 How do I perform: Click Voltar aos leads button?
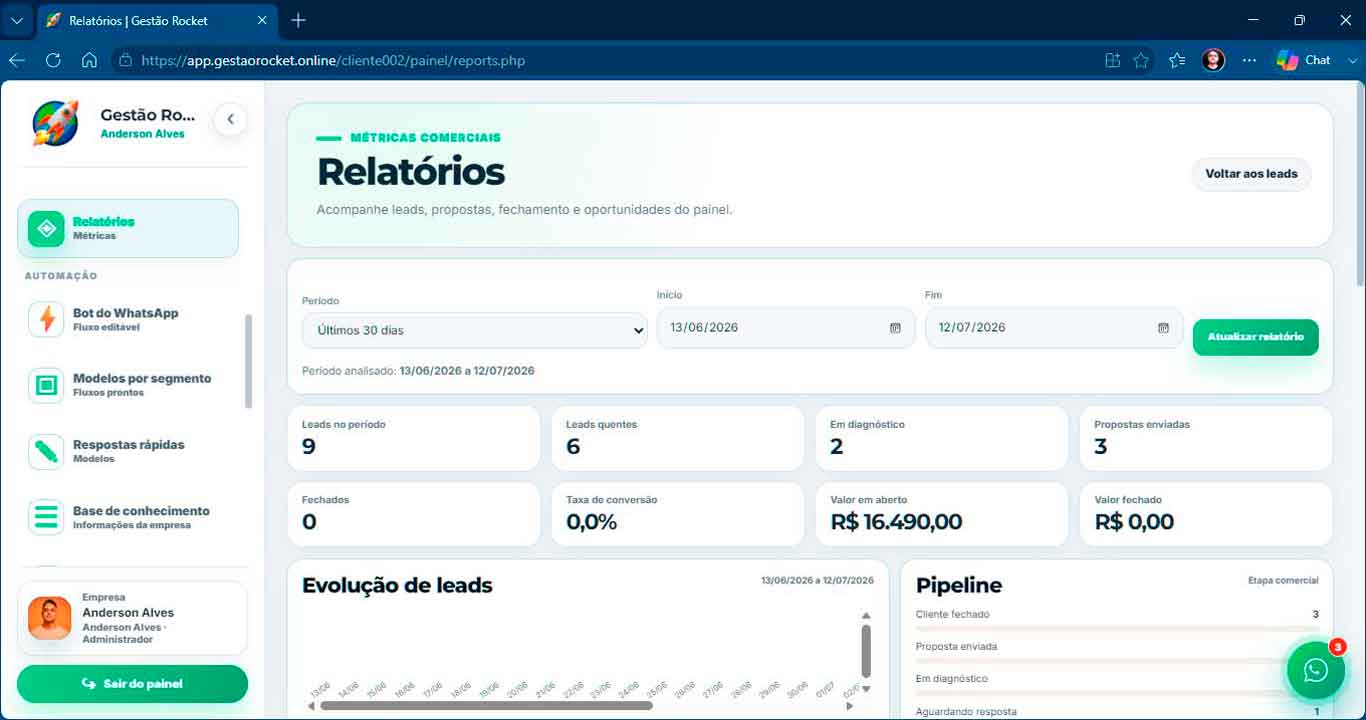[x=1251, y=174]
